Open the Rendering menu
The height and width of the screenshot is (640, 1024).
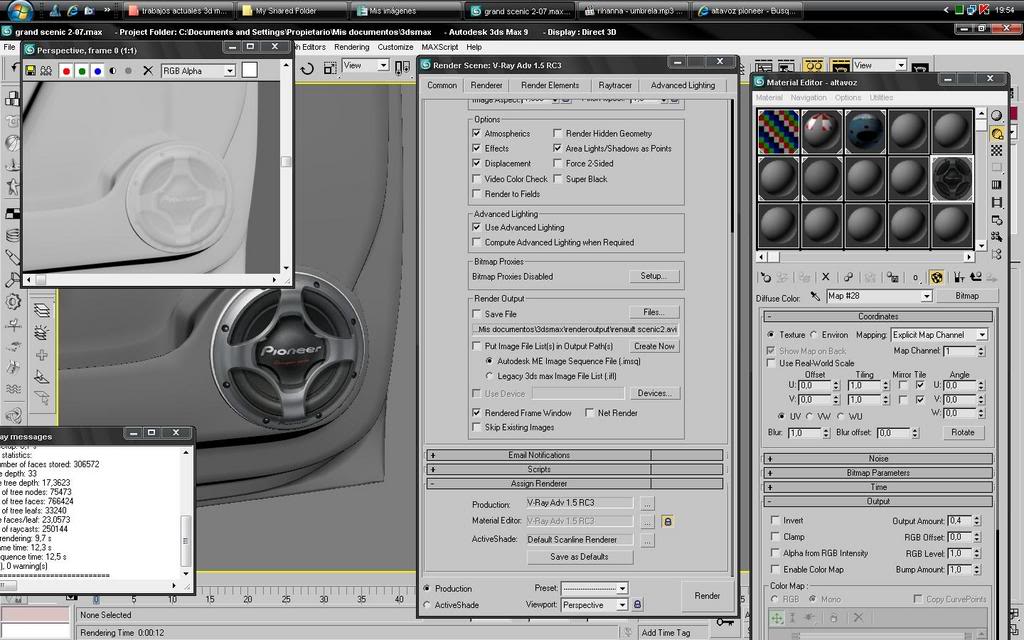(351, 47)
